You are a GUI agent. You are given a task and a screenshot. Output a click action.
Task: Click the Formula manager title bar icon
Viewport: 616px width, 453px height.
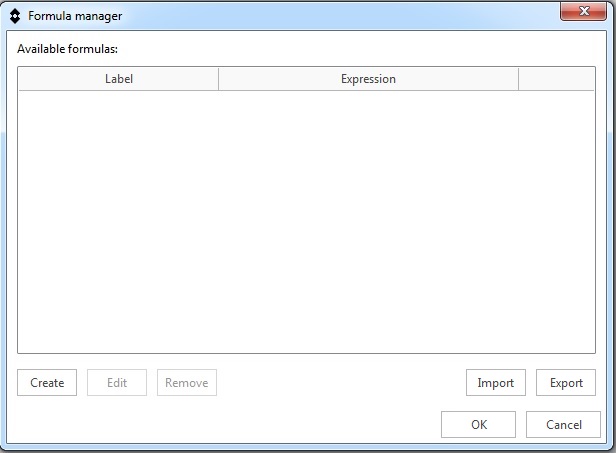coord(15,16)
